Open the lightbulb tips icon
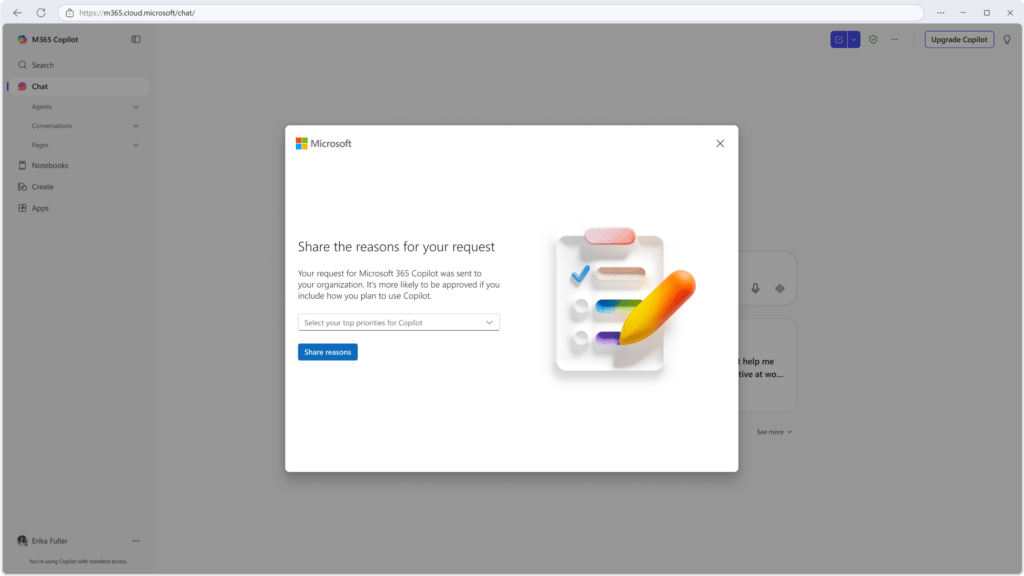The image size is (1024, 576). point(1007,39)
